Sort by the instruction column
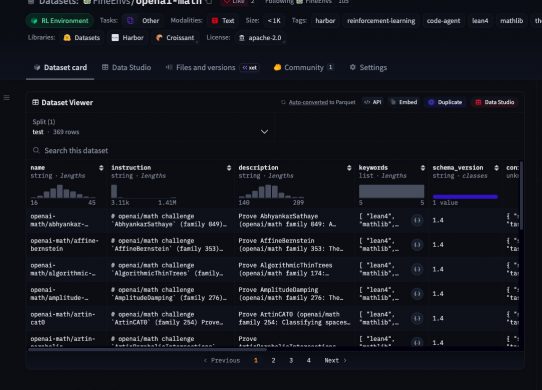The width and height of the screenshot is (542, 390). (x=229, y=168)
